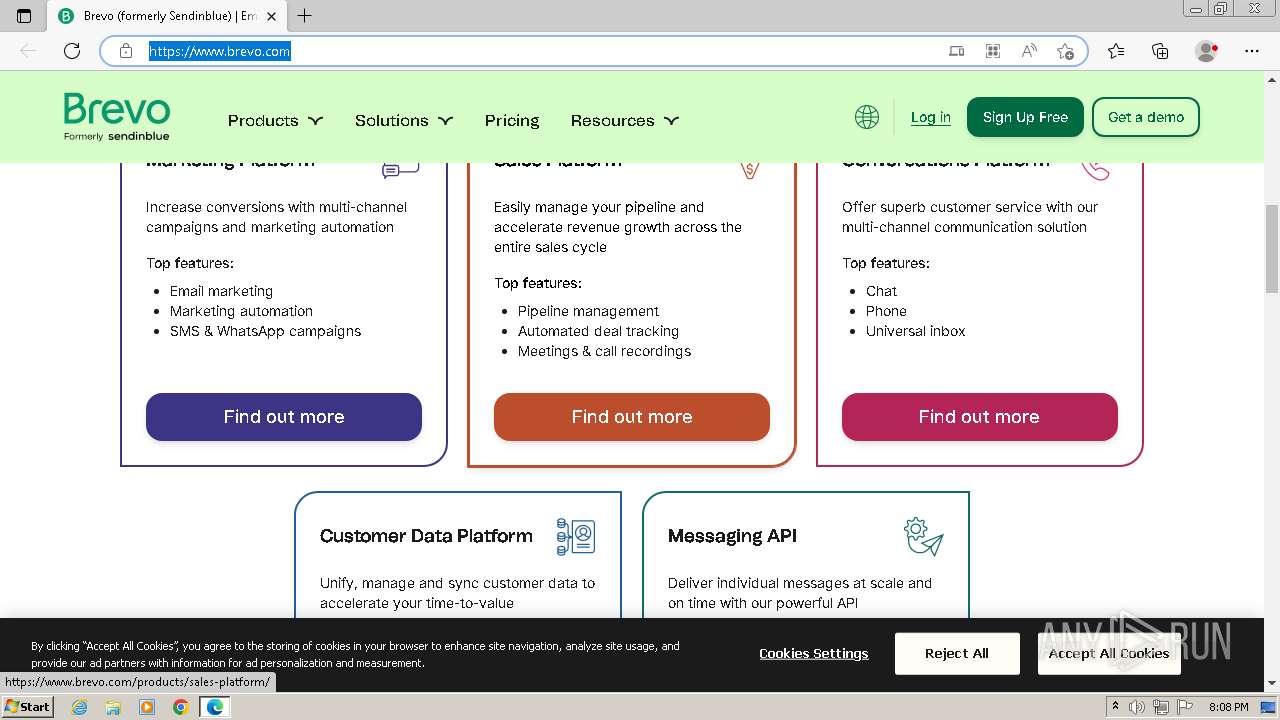This screenshot has height=720, width=1280.
Task: Click the Pipeline management list item
Action: (588, 311)
